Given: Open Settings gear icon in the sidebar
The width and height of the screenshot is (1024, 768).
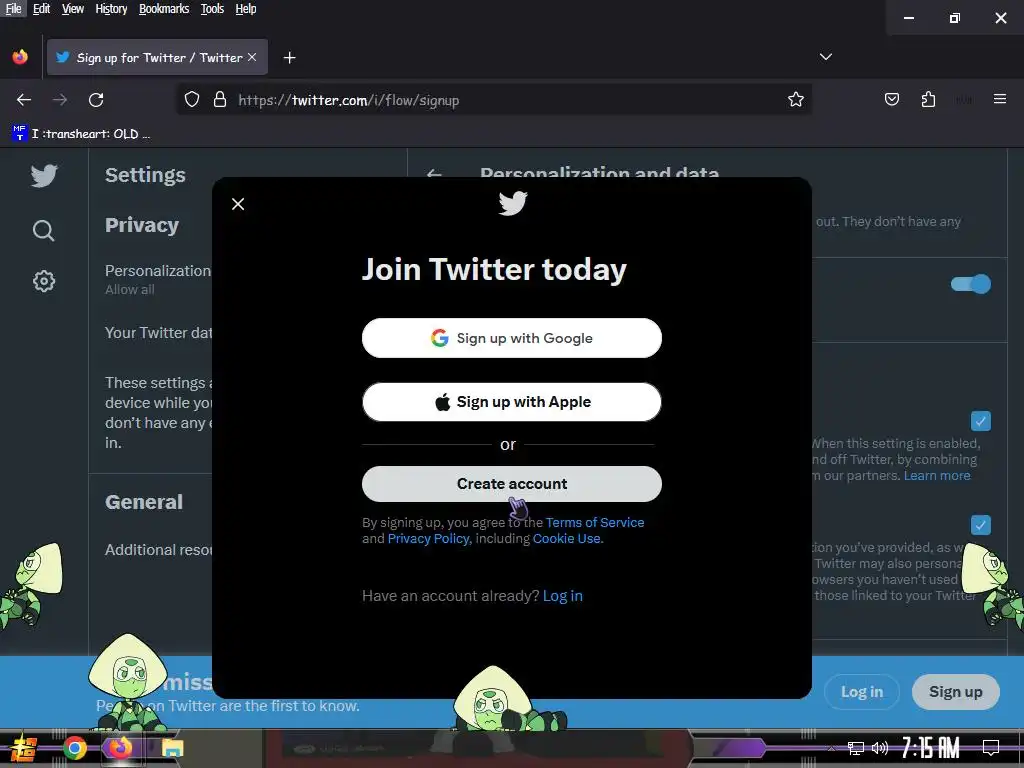Looking at the screenshot, I should [x=44, y=281].
